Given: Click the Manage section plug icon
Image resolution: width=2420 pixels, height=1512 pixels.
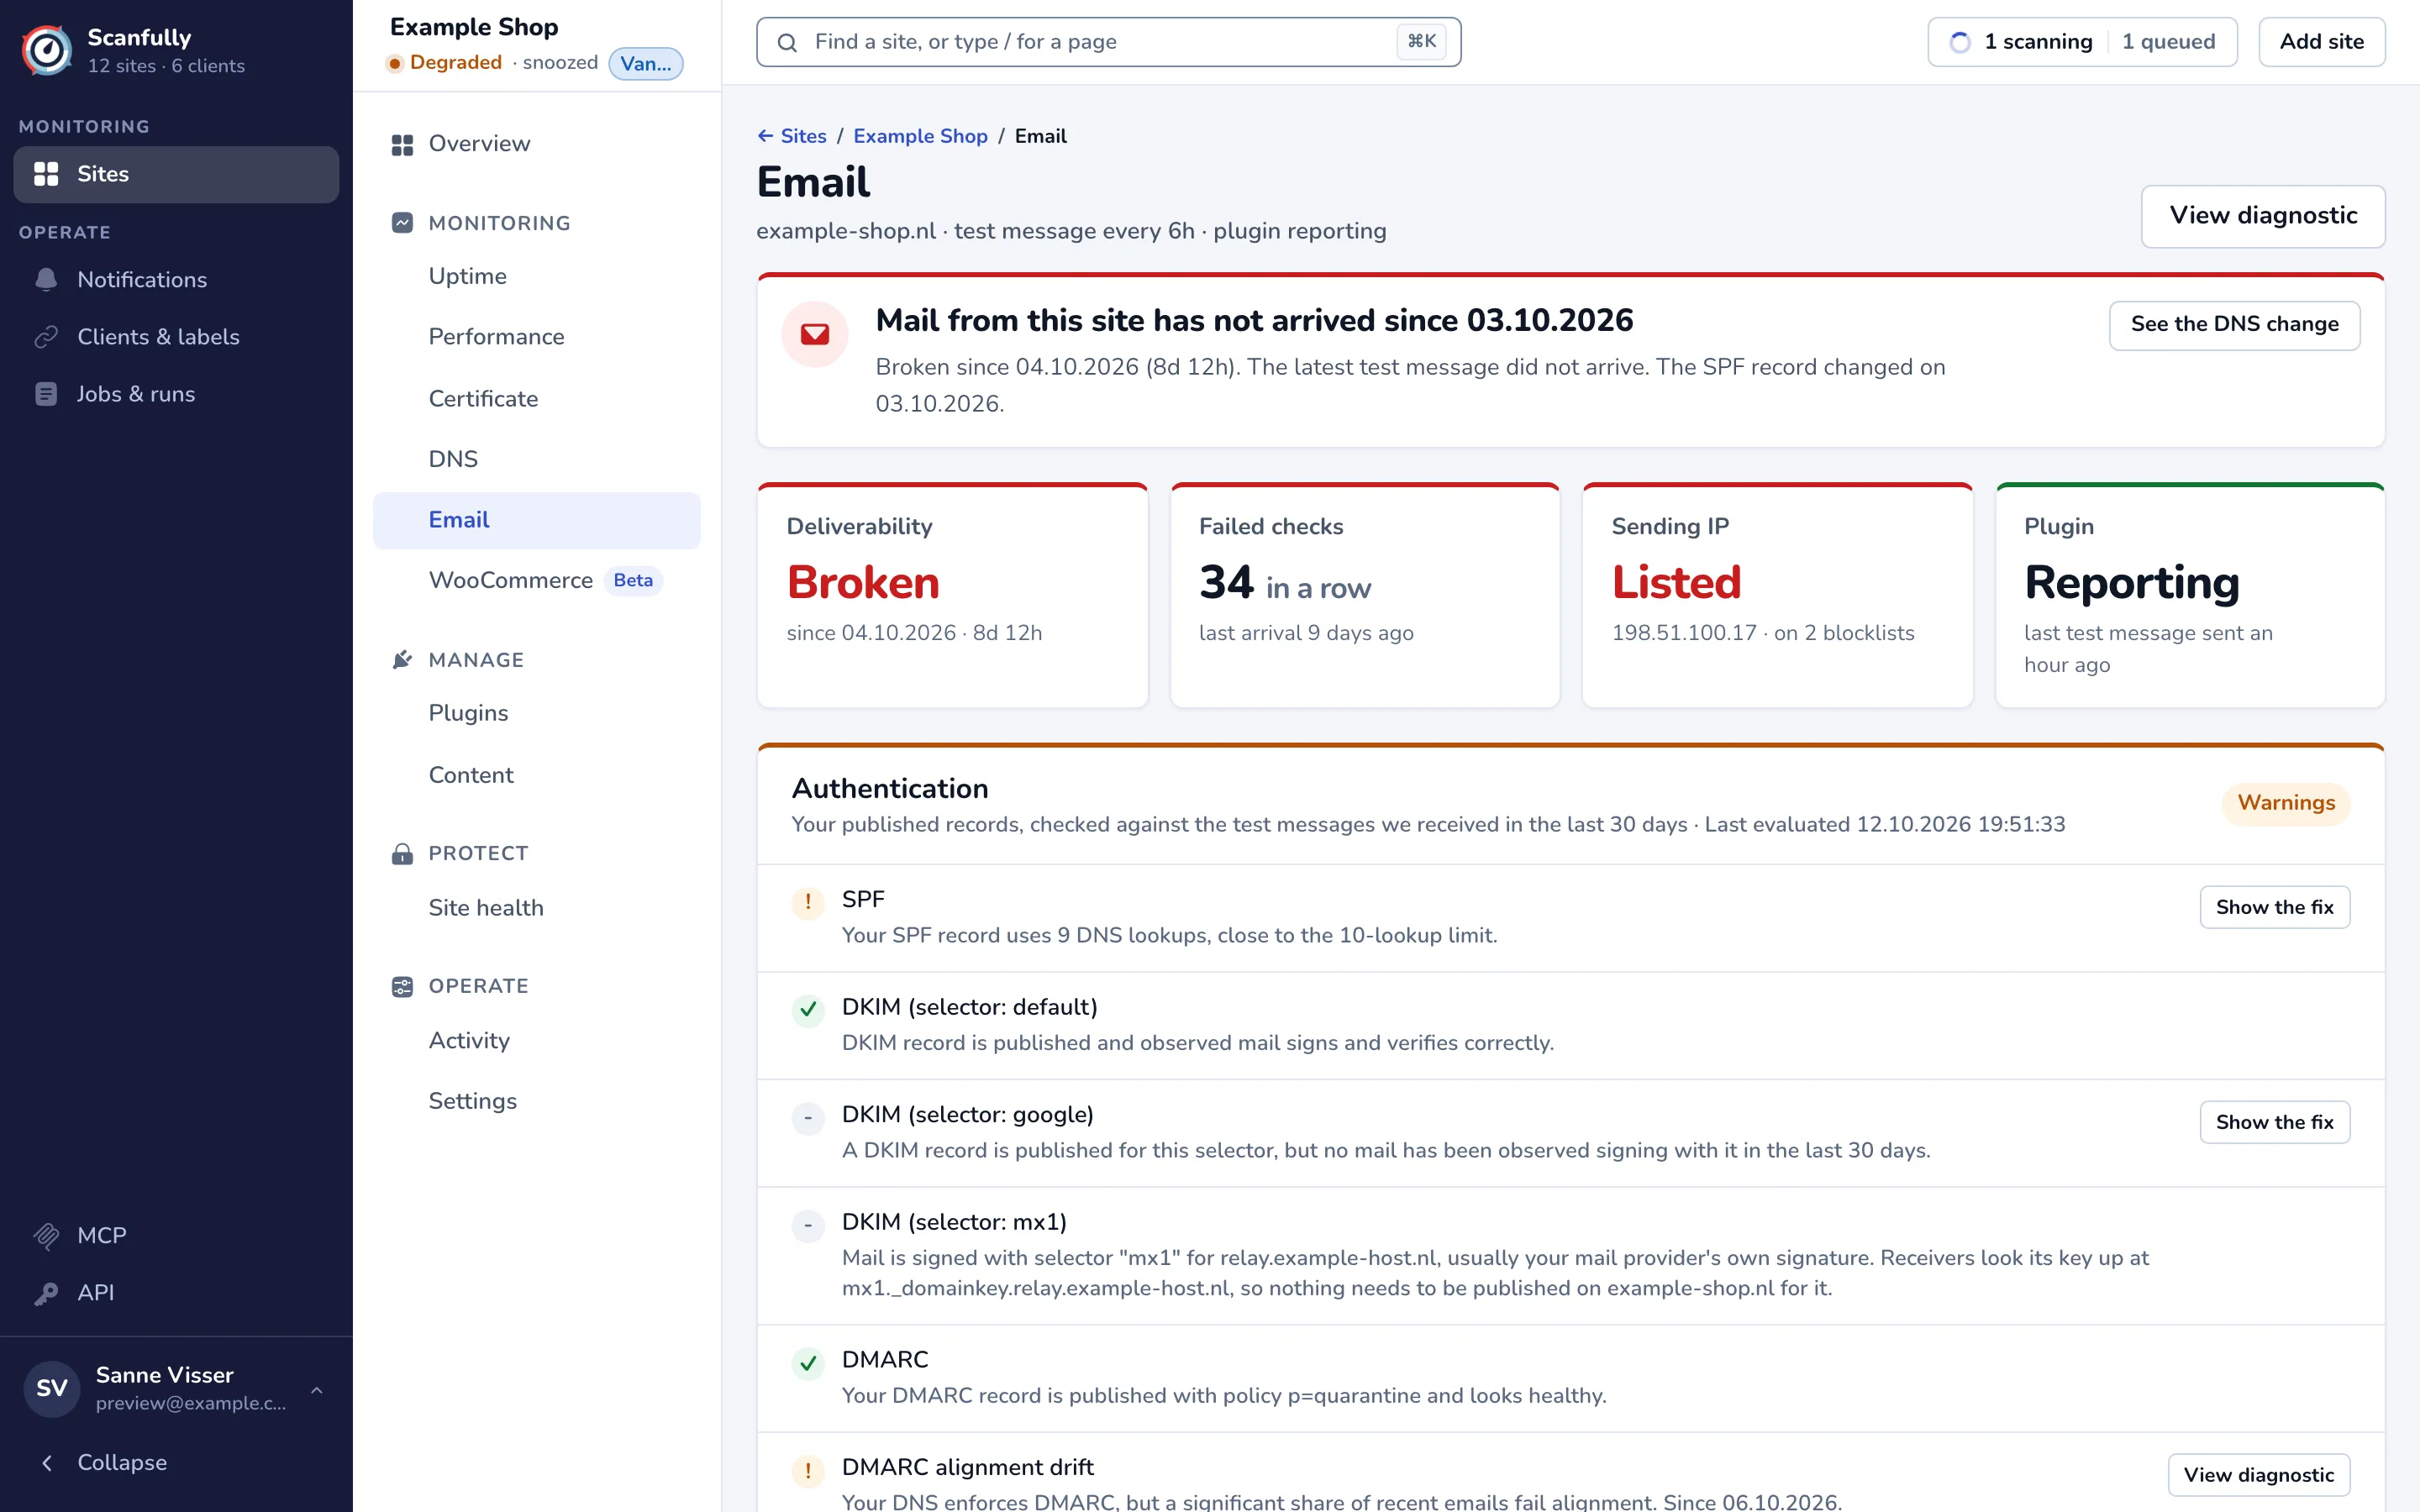Looking at the screenshot, I should click(402, 660).
